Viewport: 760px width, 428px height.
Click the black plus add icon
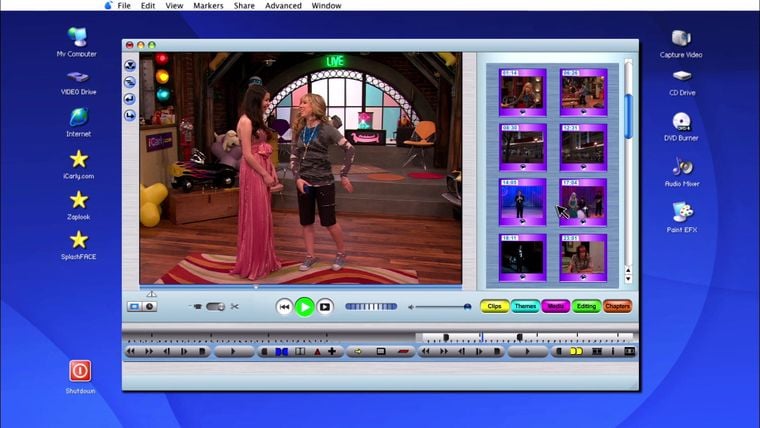click(332, 351)
